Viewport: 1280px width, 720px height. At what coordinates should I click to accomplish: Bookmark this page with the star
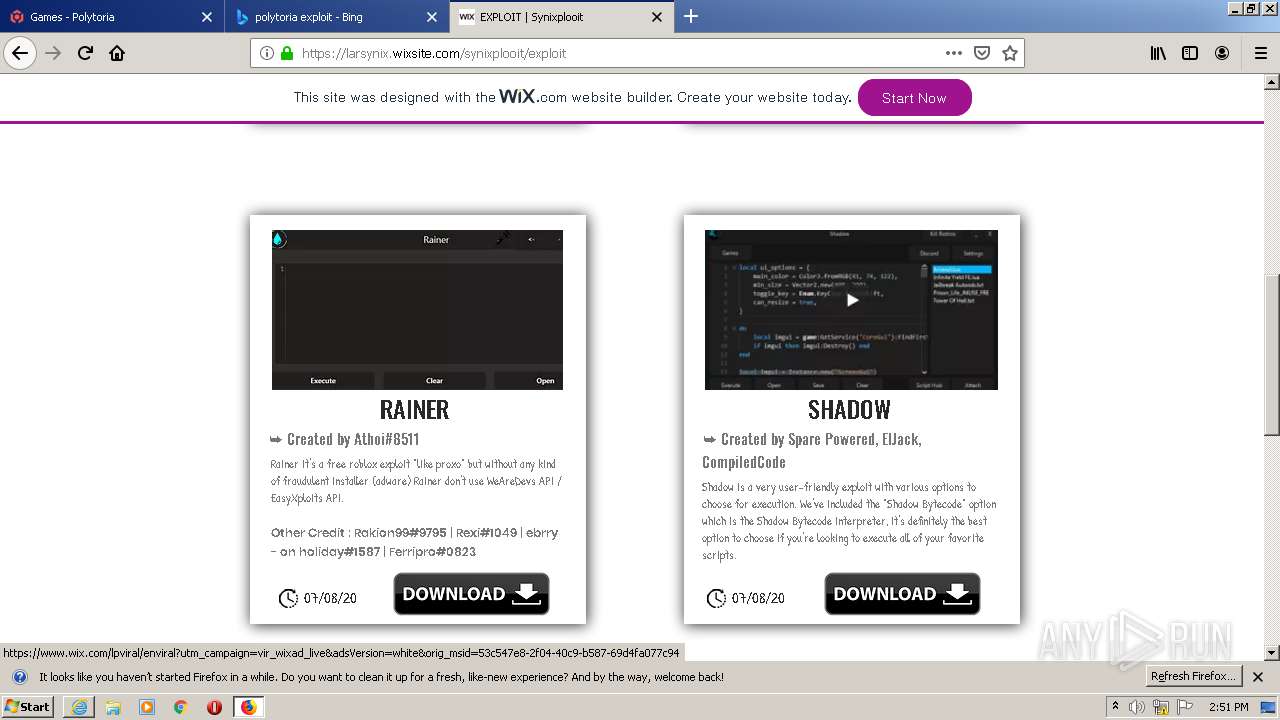[x=1010, y=53]
